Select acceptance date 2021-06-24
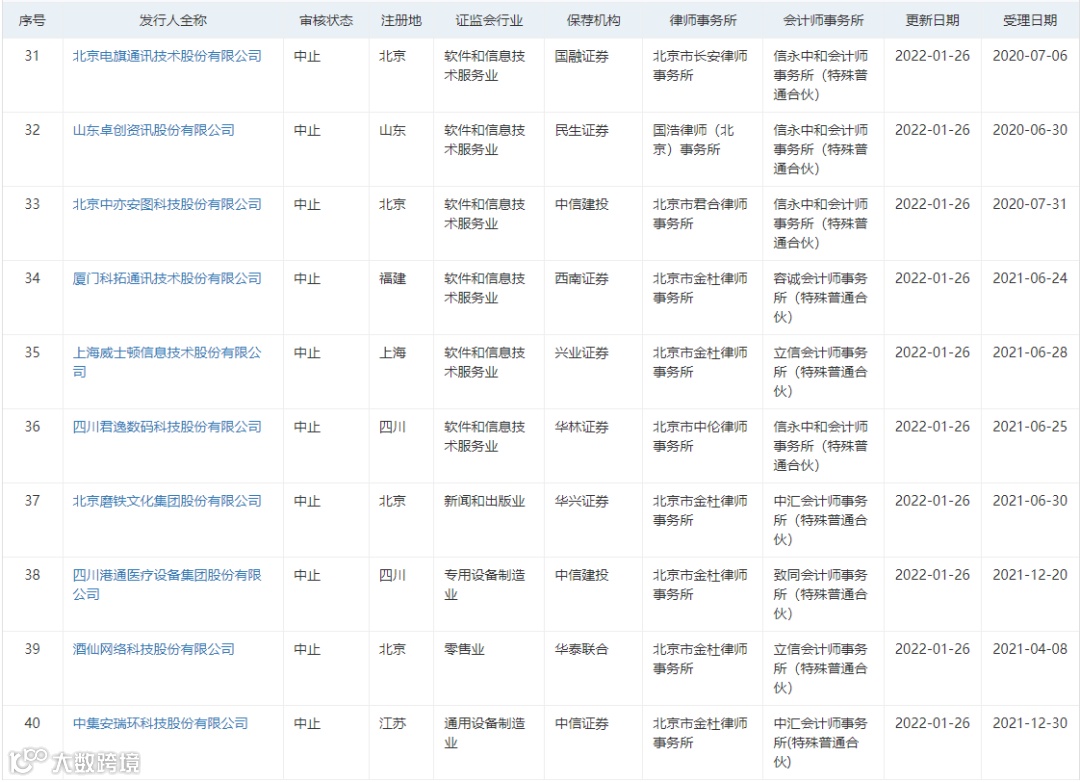Viewport: 1080px width, 782px height. pyautogui.click(x=1030, y=278)
